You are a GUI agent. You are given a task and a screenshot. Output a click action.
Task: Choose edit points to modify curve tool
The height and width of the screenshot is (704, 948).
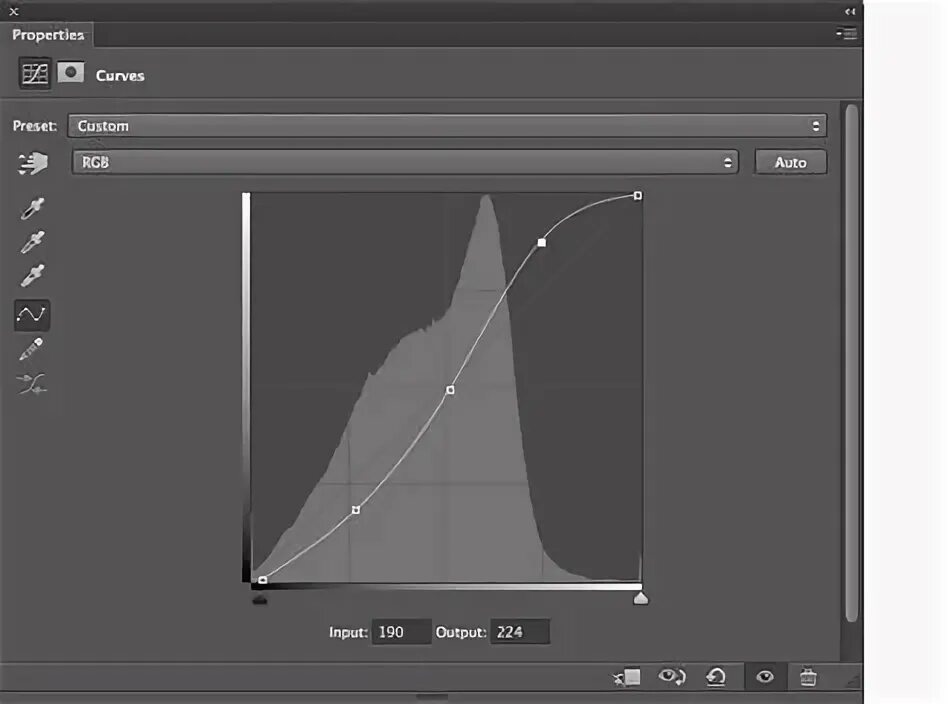[31, 315]
